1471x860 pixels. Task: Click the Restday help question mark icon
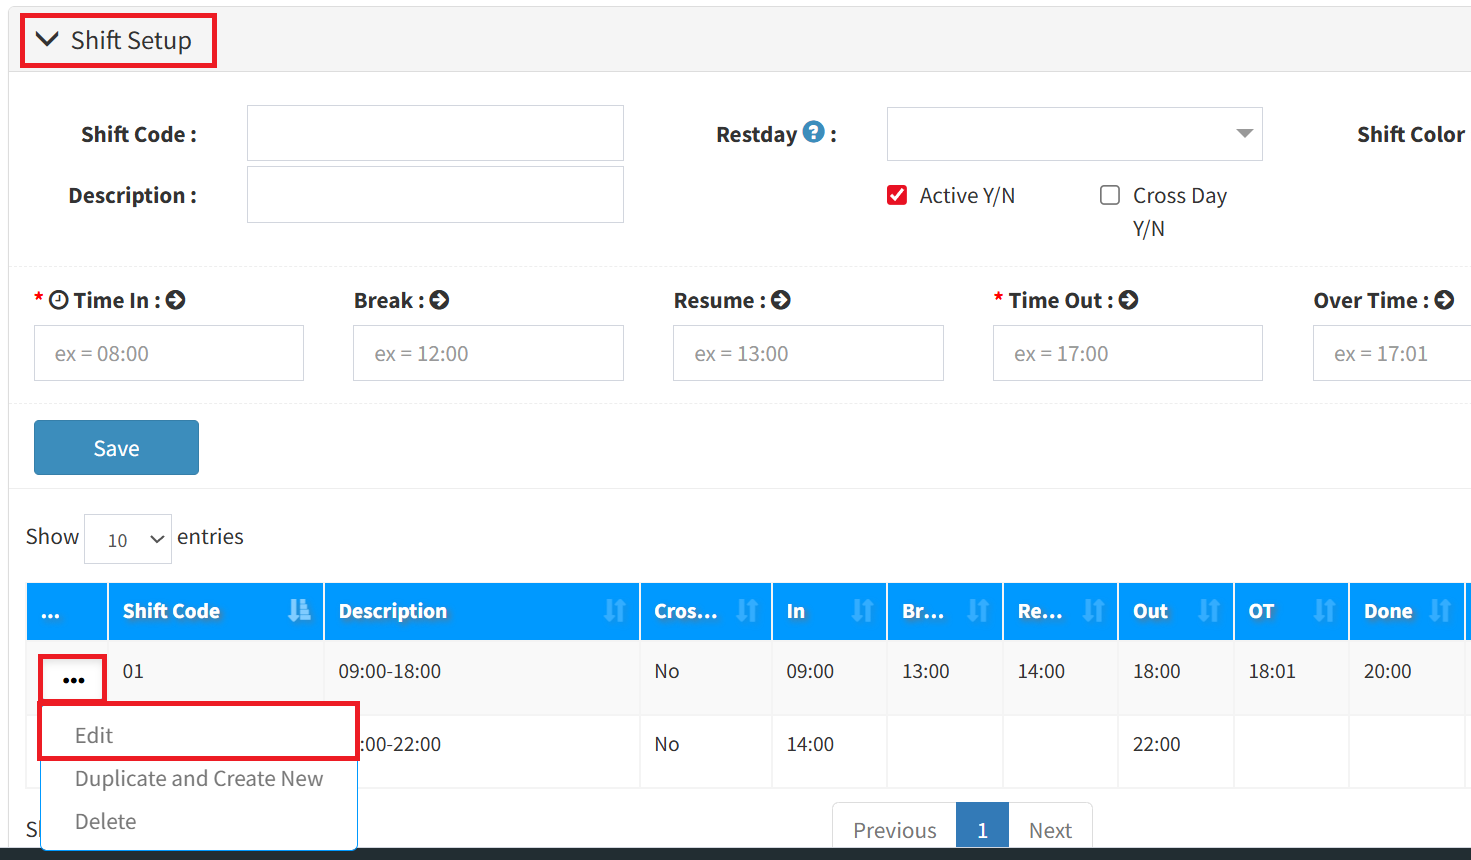[x=814, y=132]
